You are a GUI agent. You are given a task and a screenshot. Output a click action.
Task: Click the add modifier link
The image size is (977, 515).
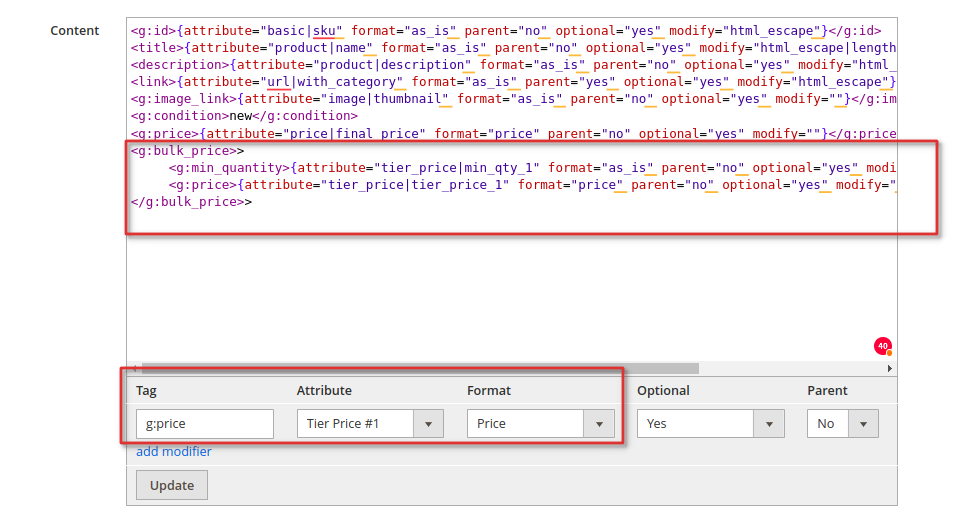[174, 451]
